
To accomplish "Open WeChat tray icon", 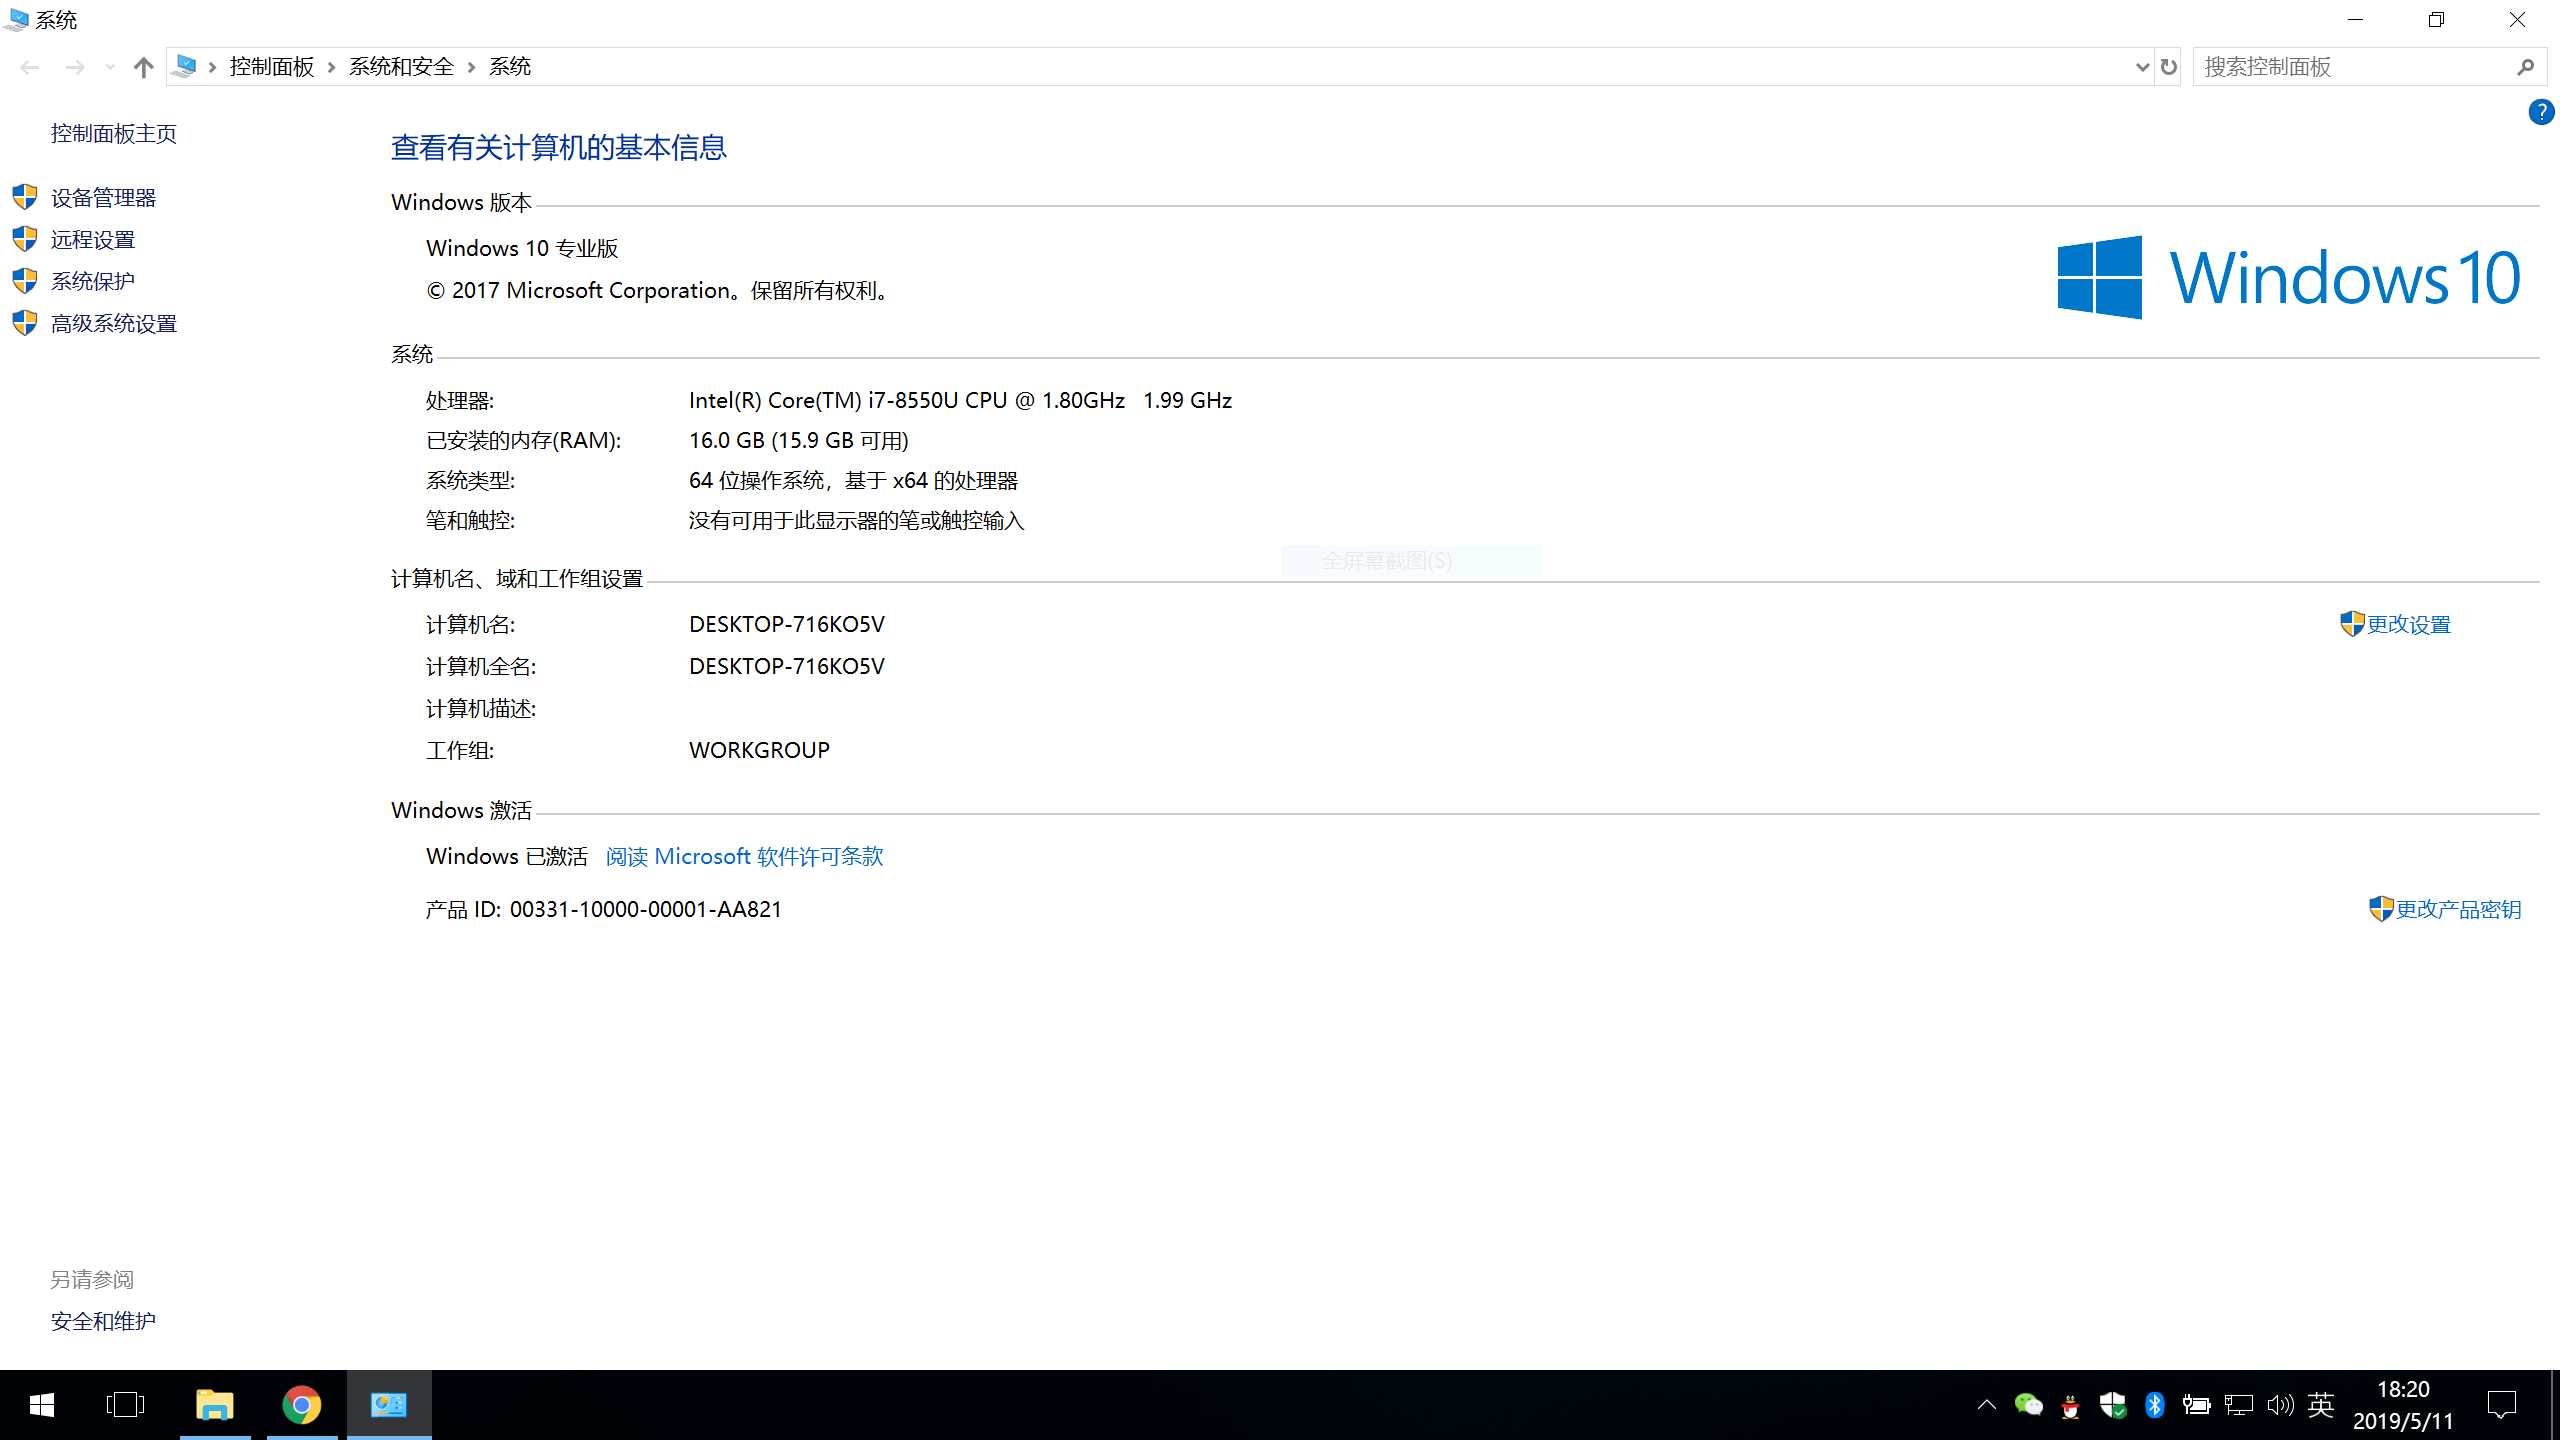I will (x=2029, y=1405).
